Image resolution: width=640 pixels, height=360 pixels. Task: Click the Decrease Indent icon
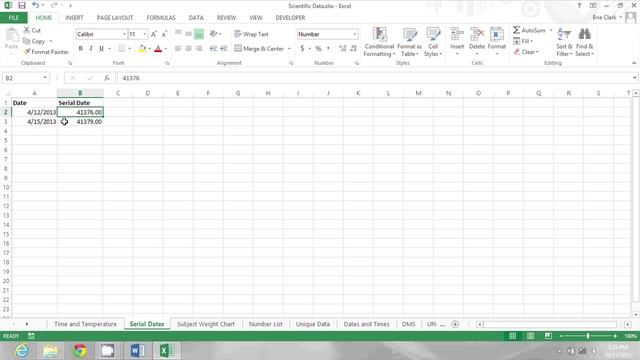213,49
